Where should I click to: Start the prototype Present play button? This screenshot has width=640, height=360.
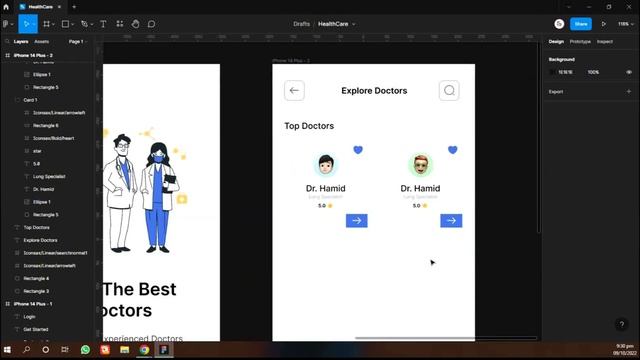point(603,24)
